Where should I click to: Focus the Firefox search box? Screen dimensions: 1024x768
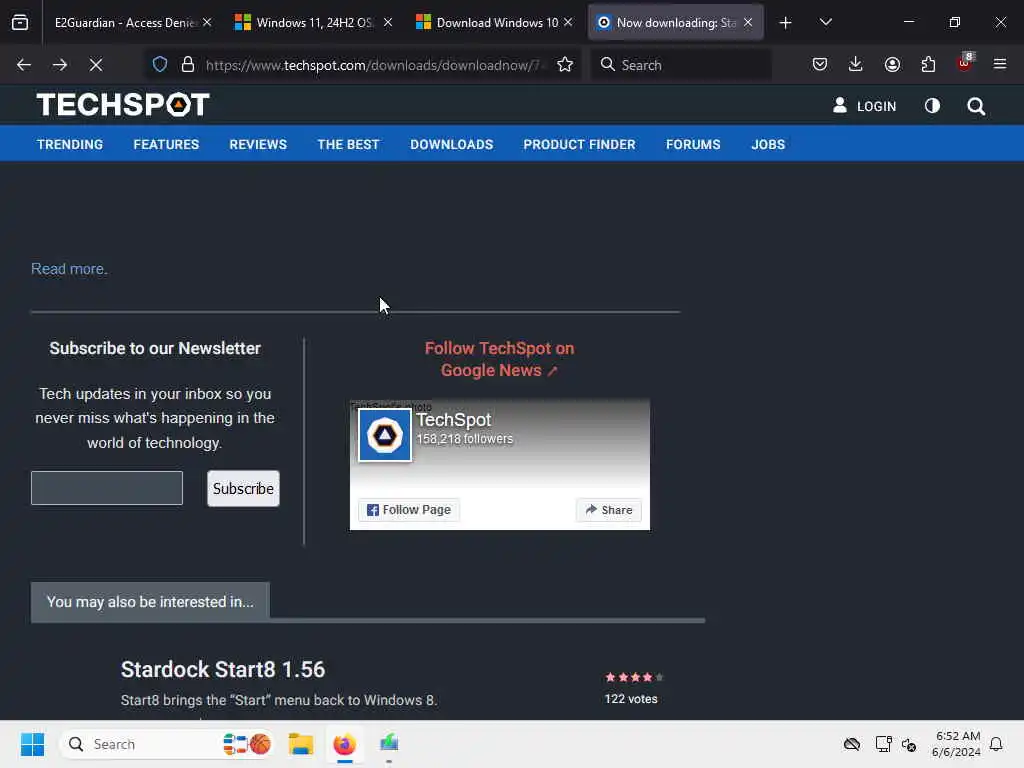[682, 65]
